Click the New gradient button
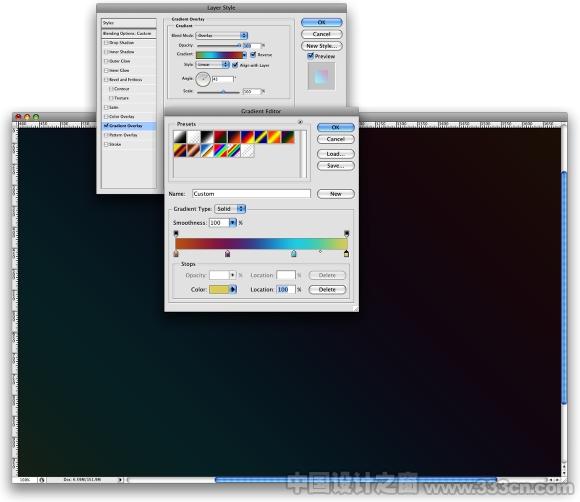580x502 pixels. (335, 194)
